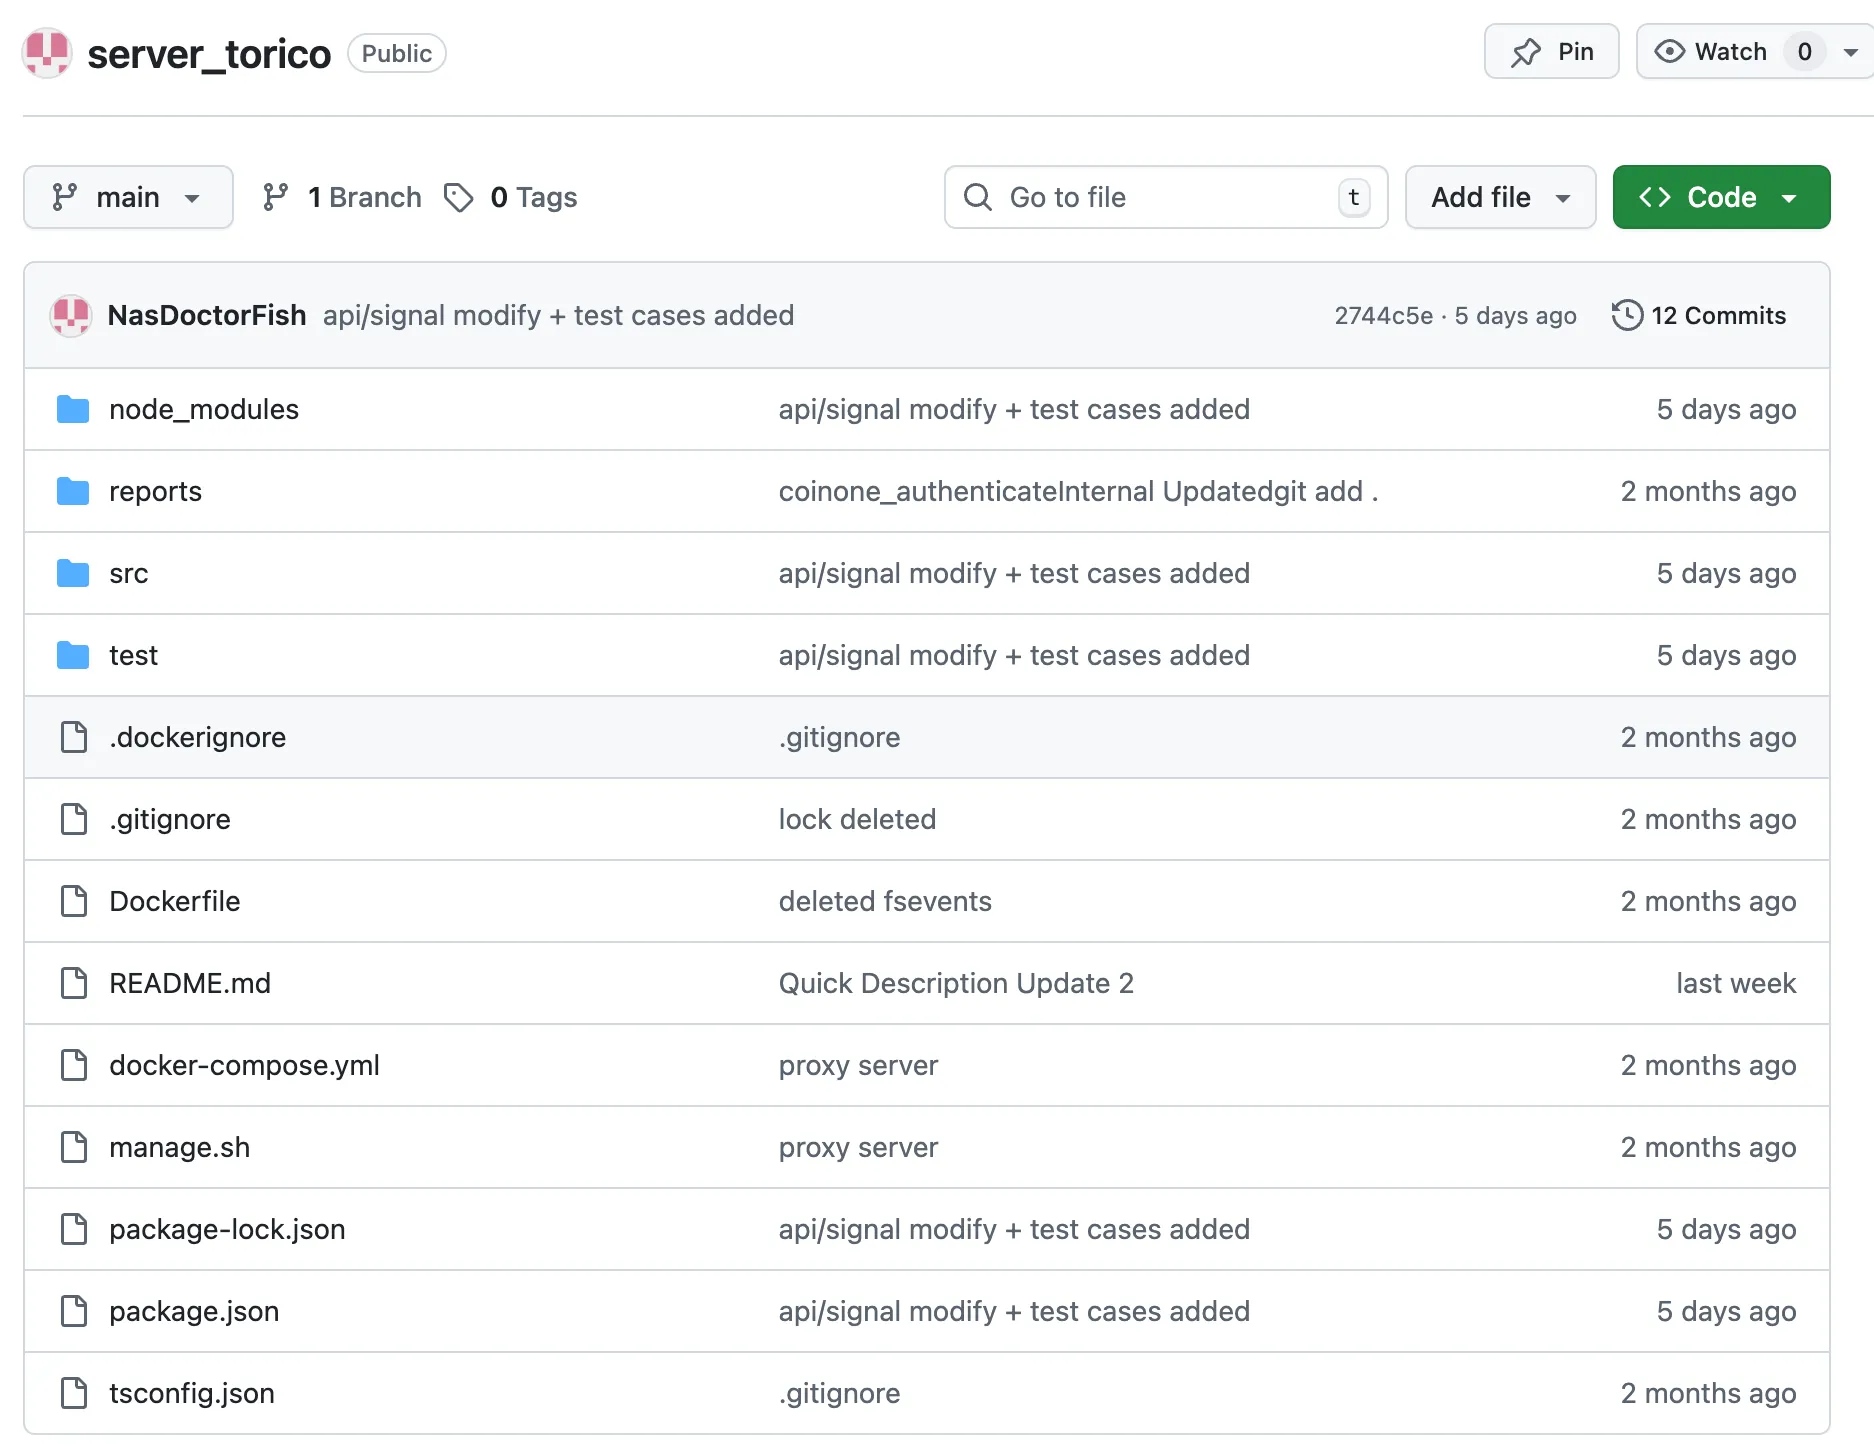Click the .gitignore file icon in the file list
Image resolution: width=1874 pixels, height=1454 pixels.
tap(74, 819)
